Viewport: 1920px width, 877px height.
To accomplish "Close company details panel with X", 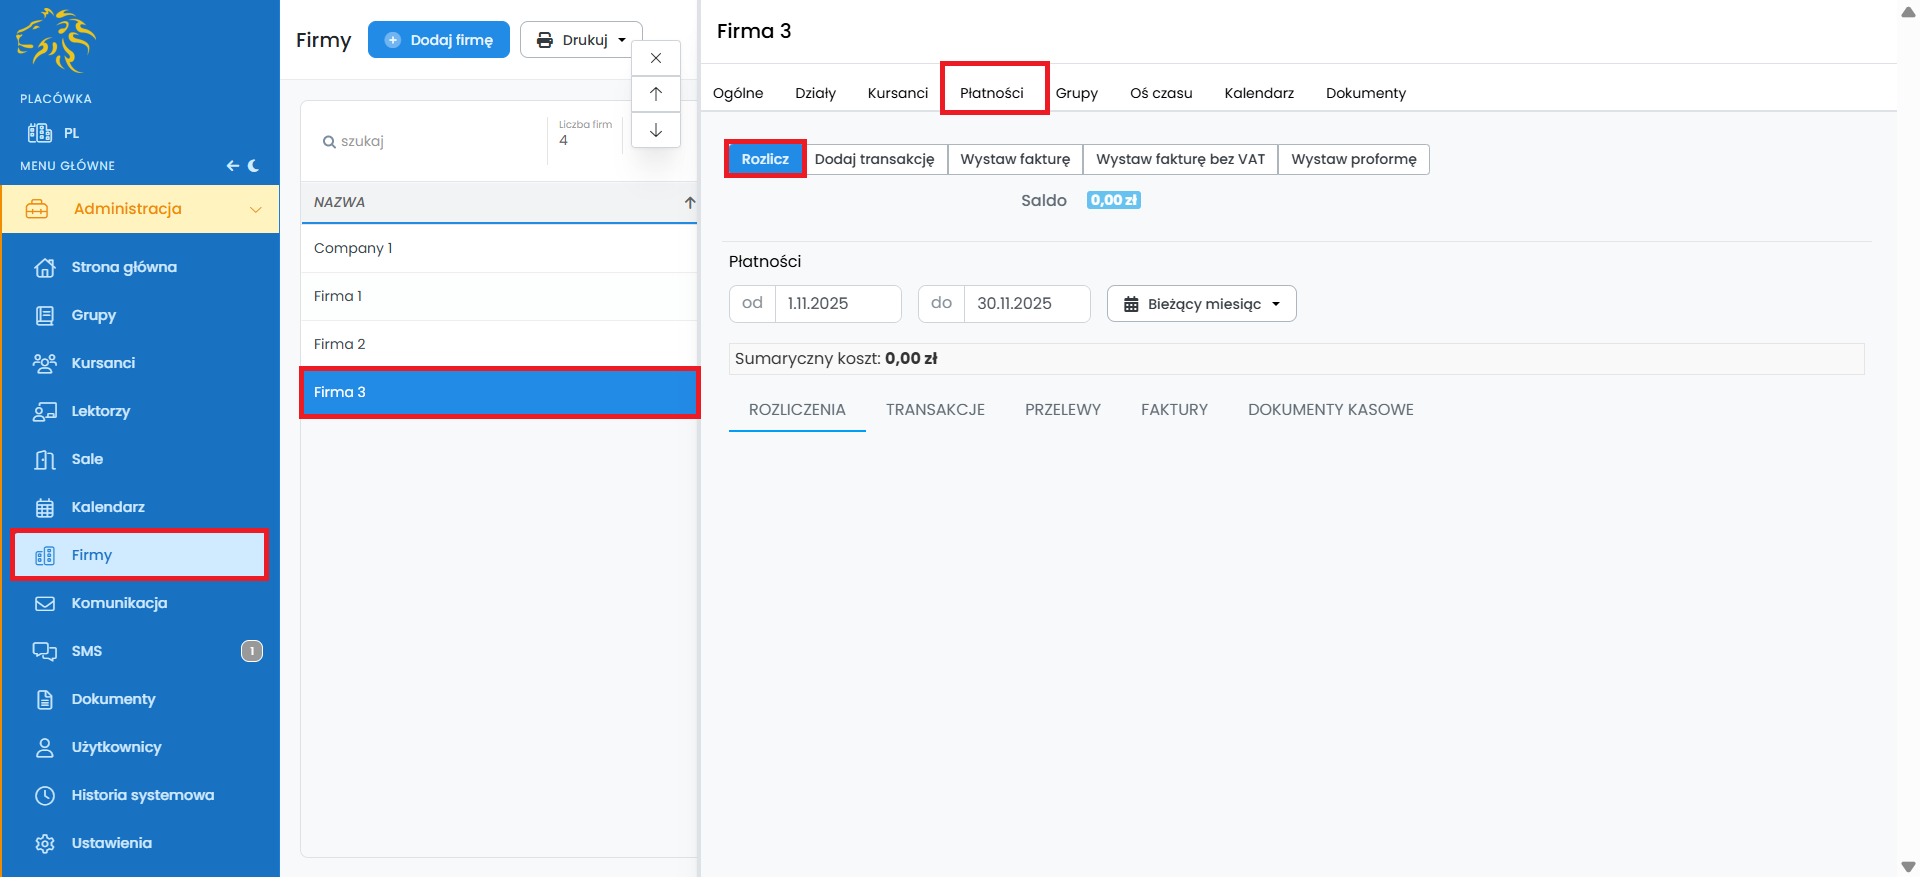I will click(x=656, y=58).
